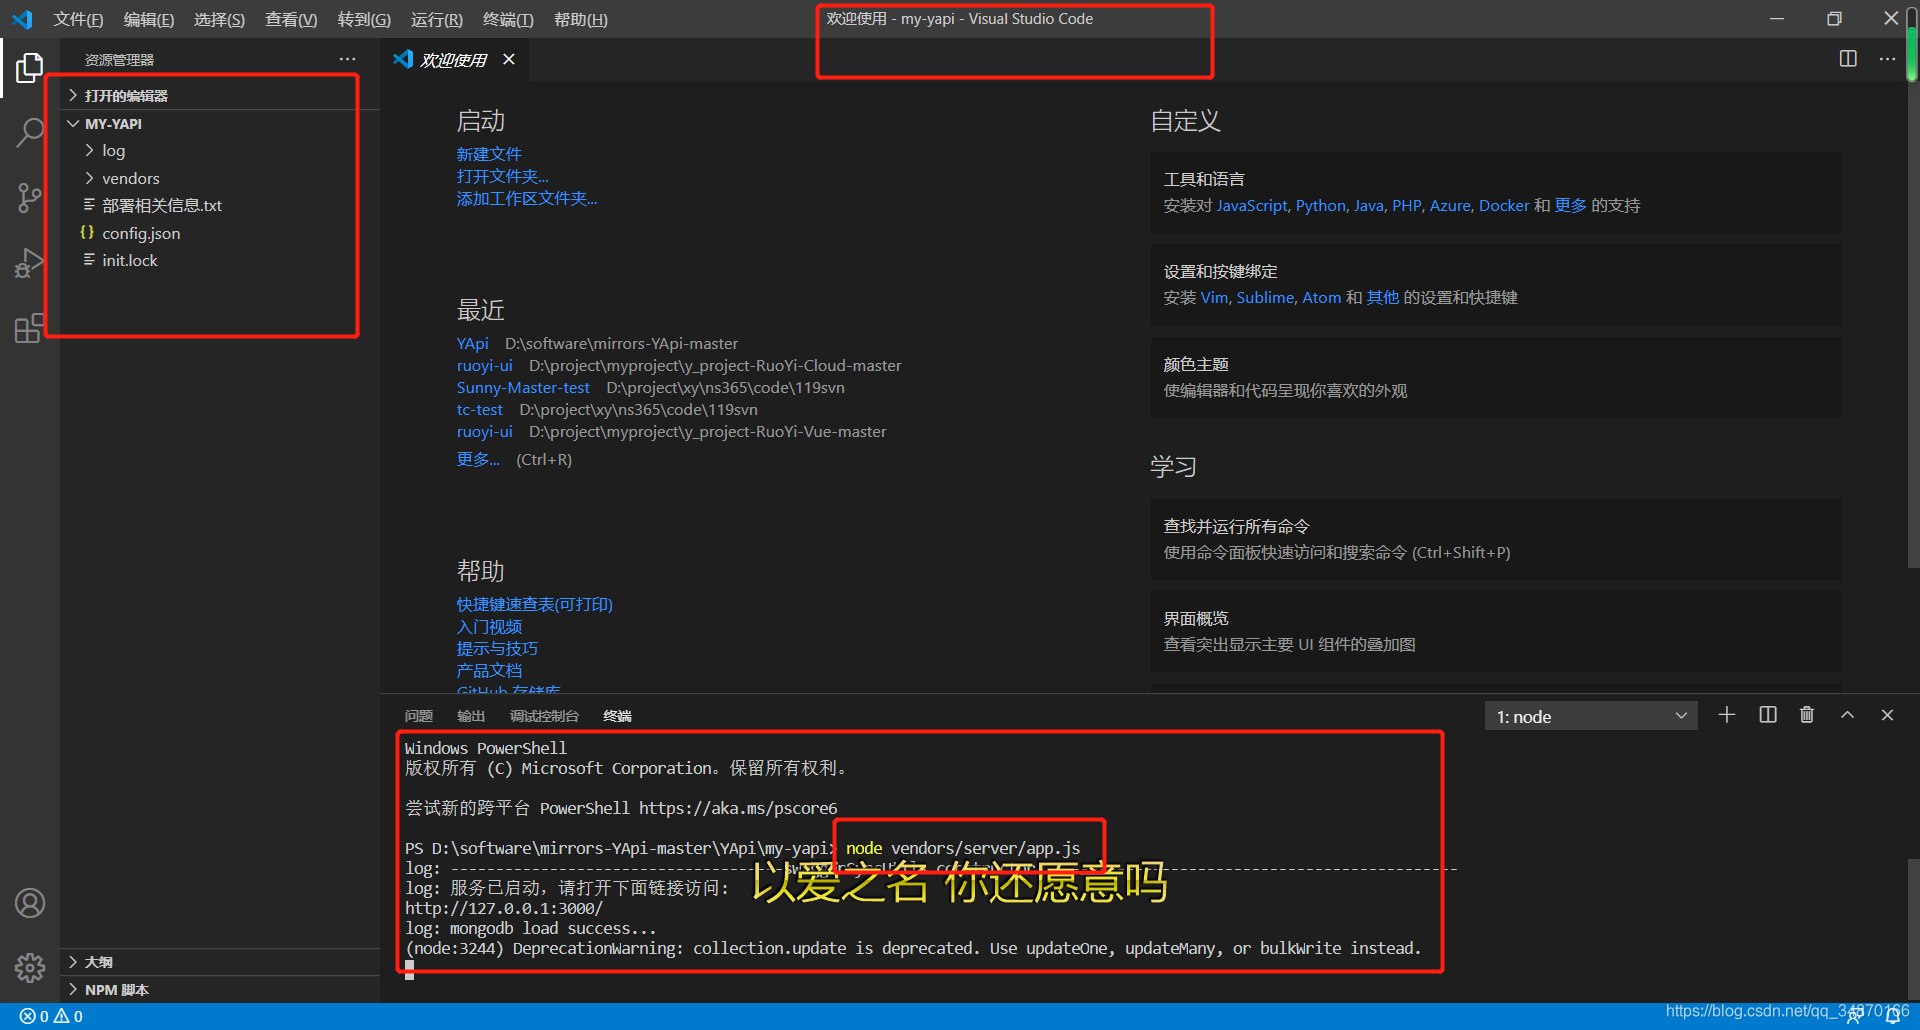
Task: Open the Run and Debug view icon
Action: [x=30, y=263]
